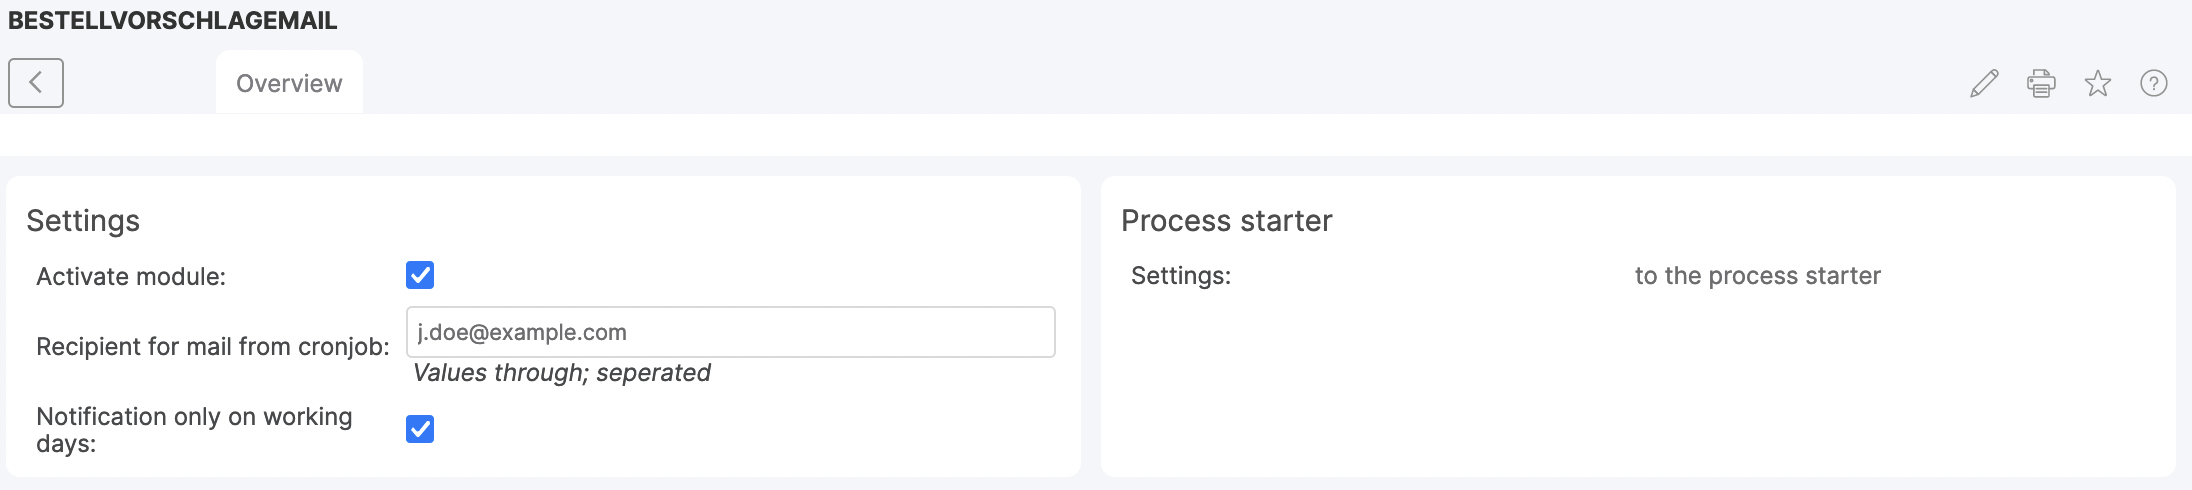Click the 'Activate module:' label
Viewport: 2192px width, 490px height.
point(131,277)
